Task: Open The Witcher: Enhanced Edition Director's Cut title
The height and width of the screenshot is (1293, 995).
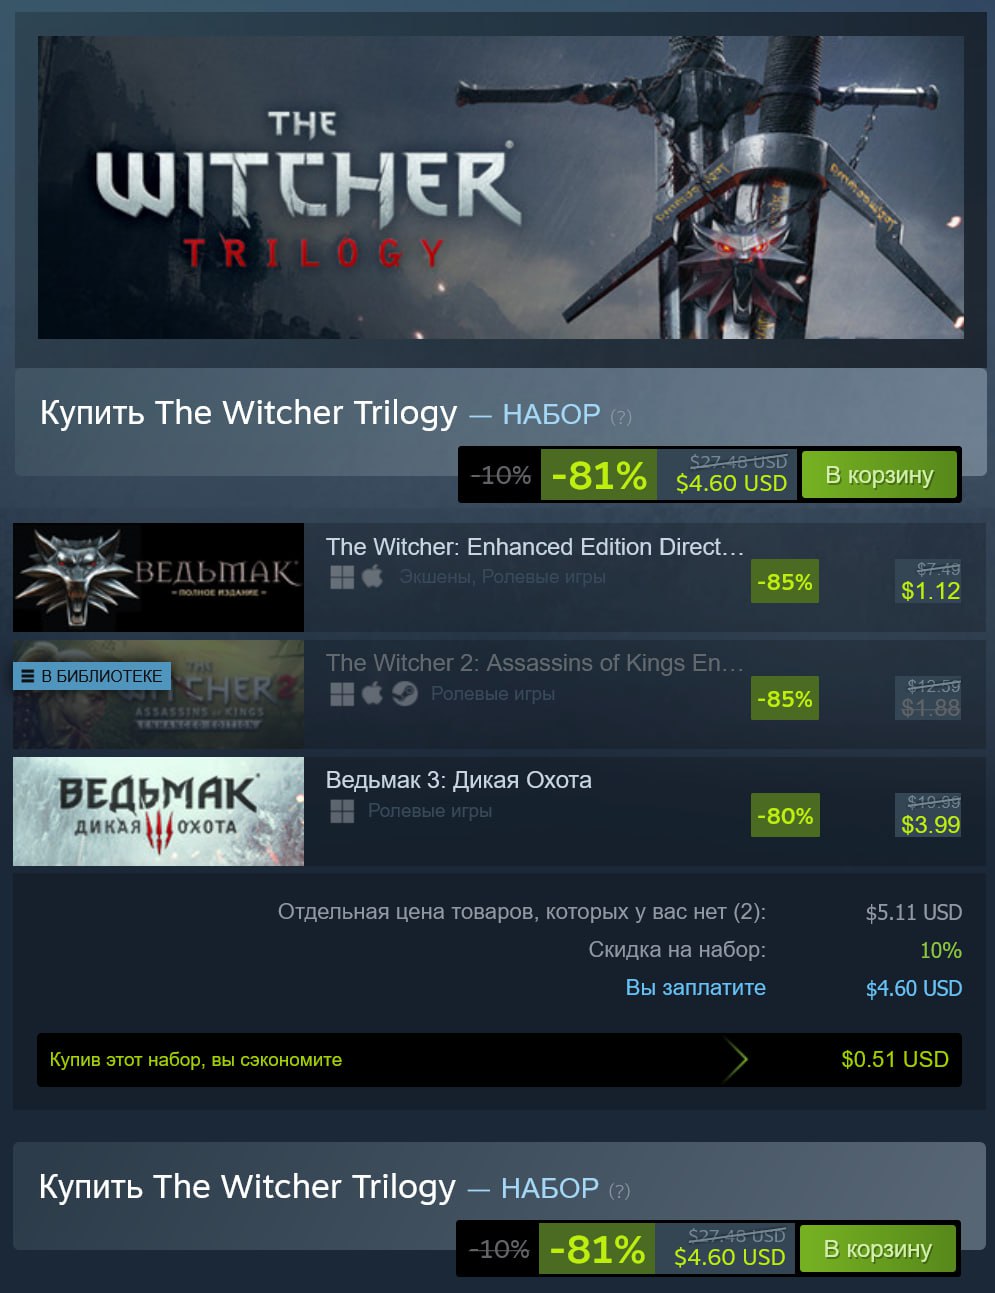Action: tap(535, 547)
